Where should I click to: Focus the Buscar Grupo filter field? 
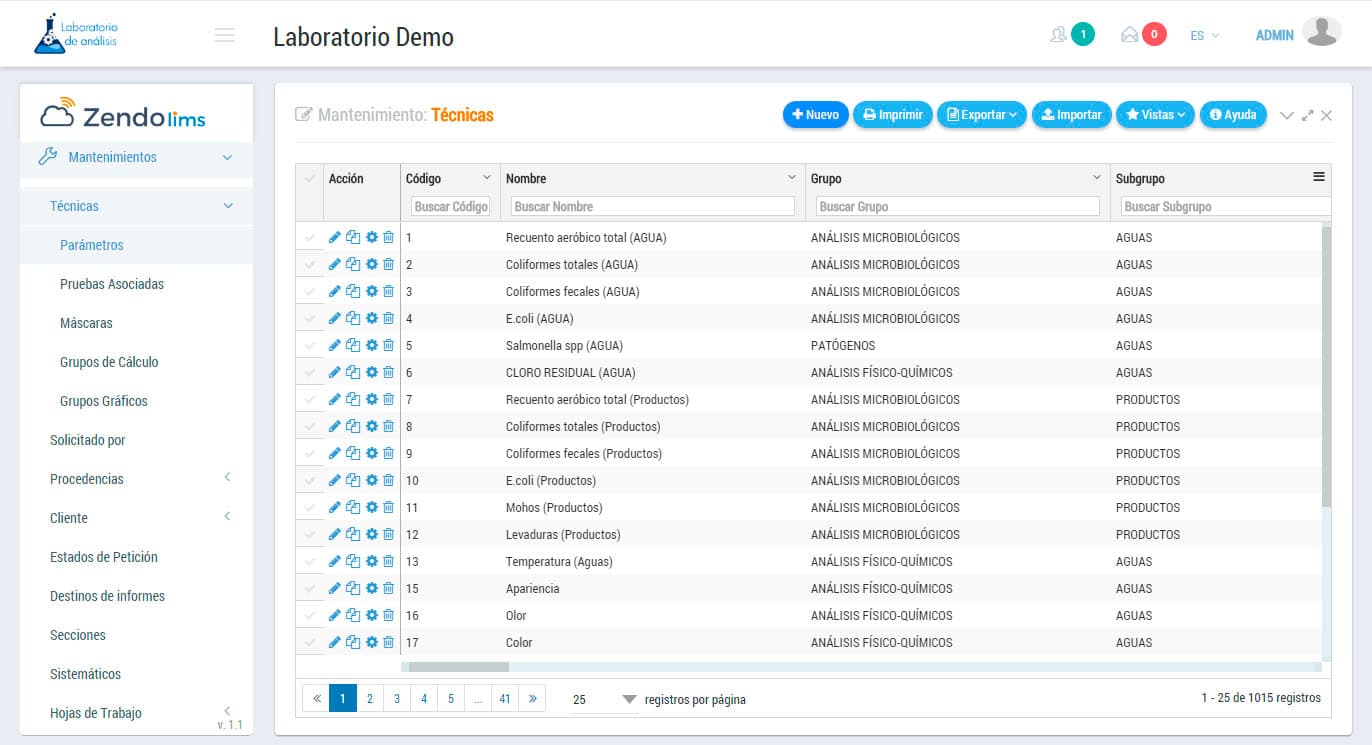coord(957,206)
